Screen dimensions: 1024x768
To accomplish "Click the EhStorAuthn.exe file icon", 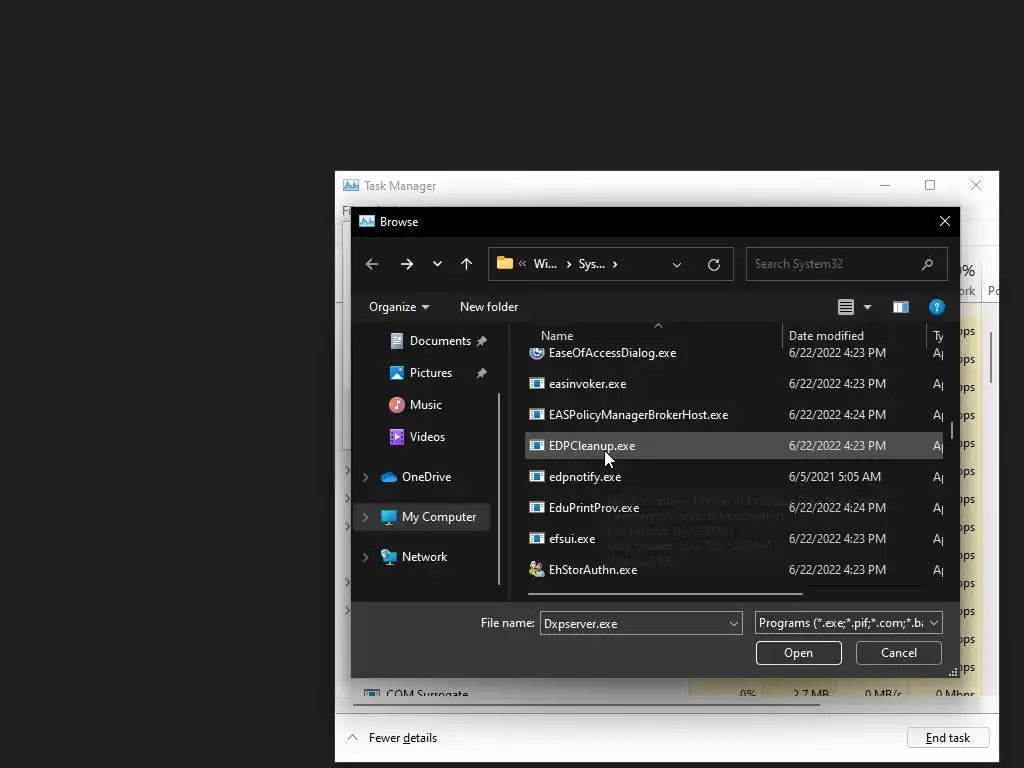I will (x=537, y=569).
